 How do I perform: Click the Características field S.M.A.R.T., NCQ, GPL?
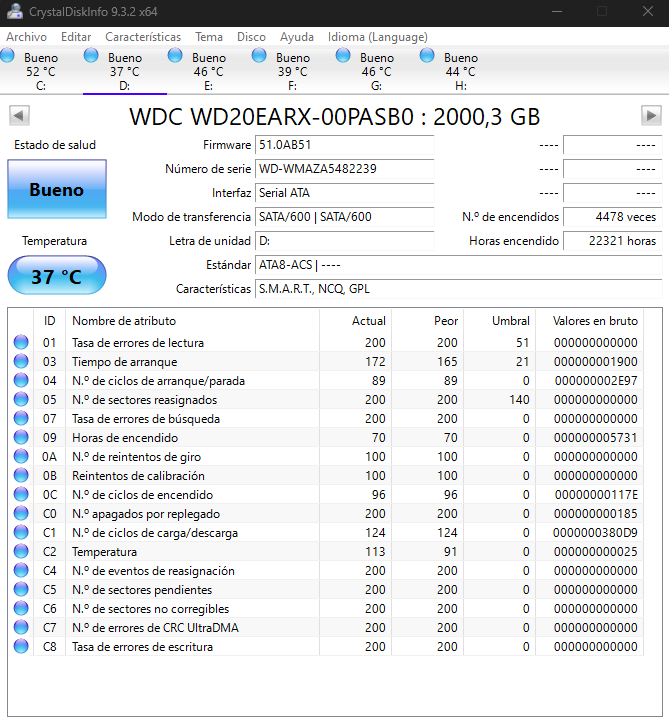(458, 289)
